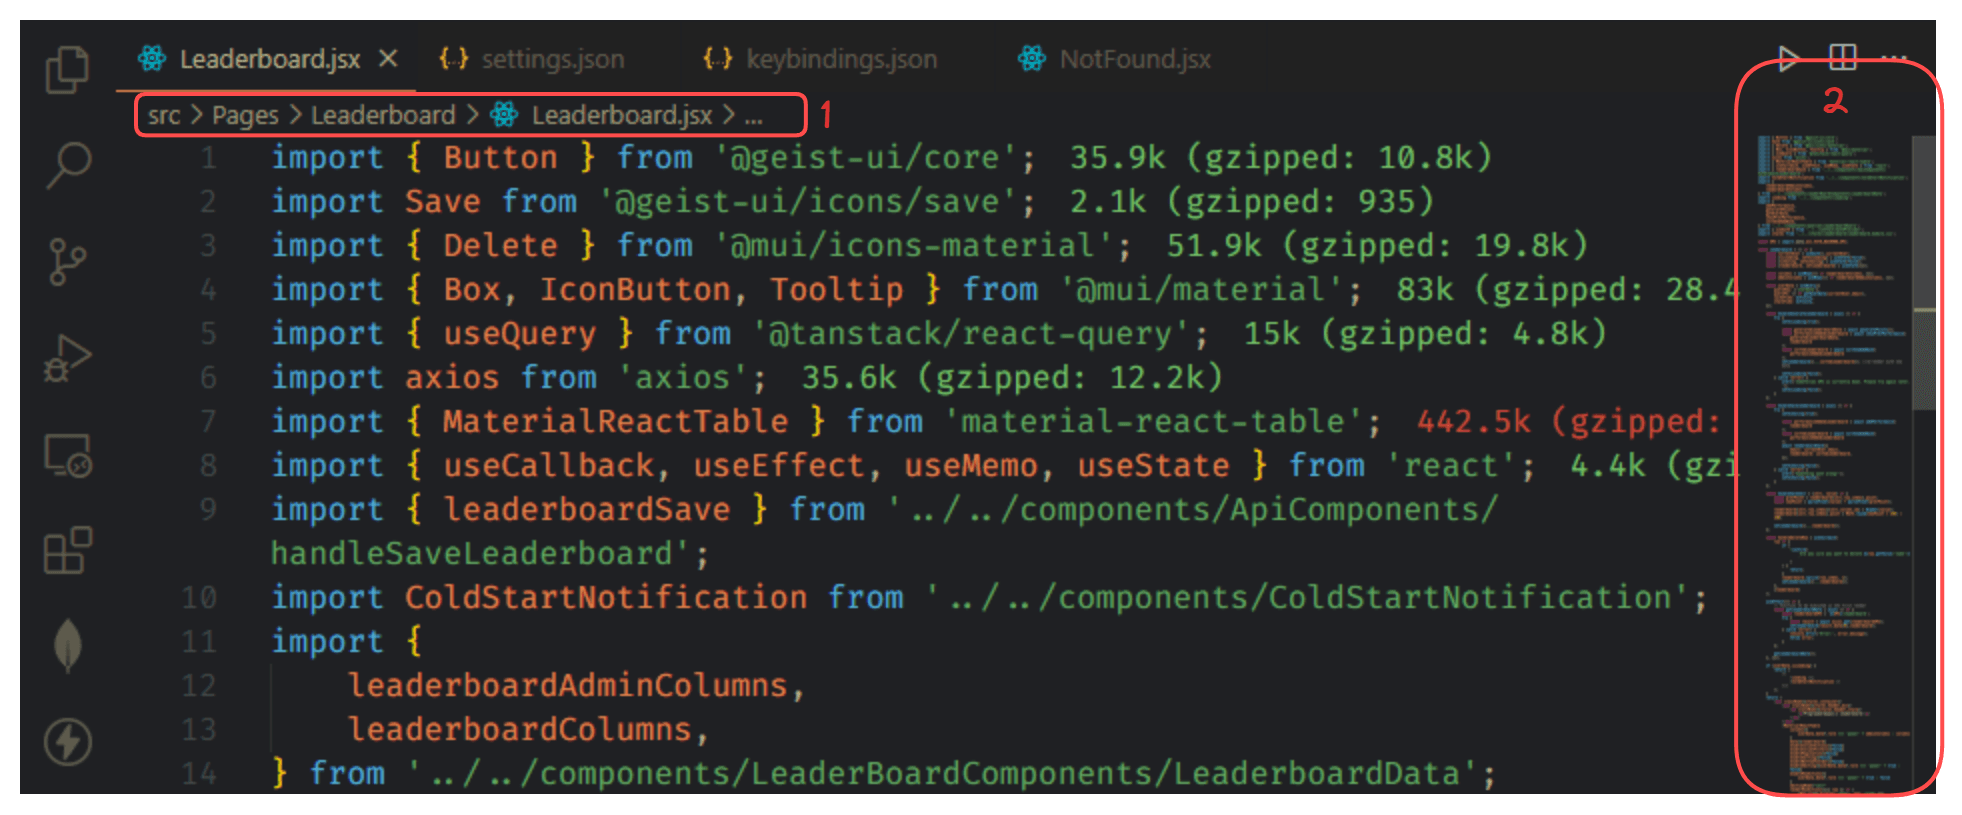This screenshot has width=1962, height=815.
Task: Open the Source Control view
Action: [x=67, y=262]
